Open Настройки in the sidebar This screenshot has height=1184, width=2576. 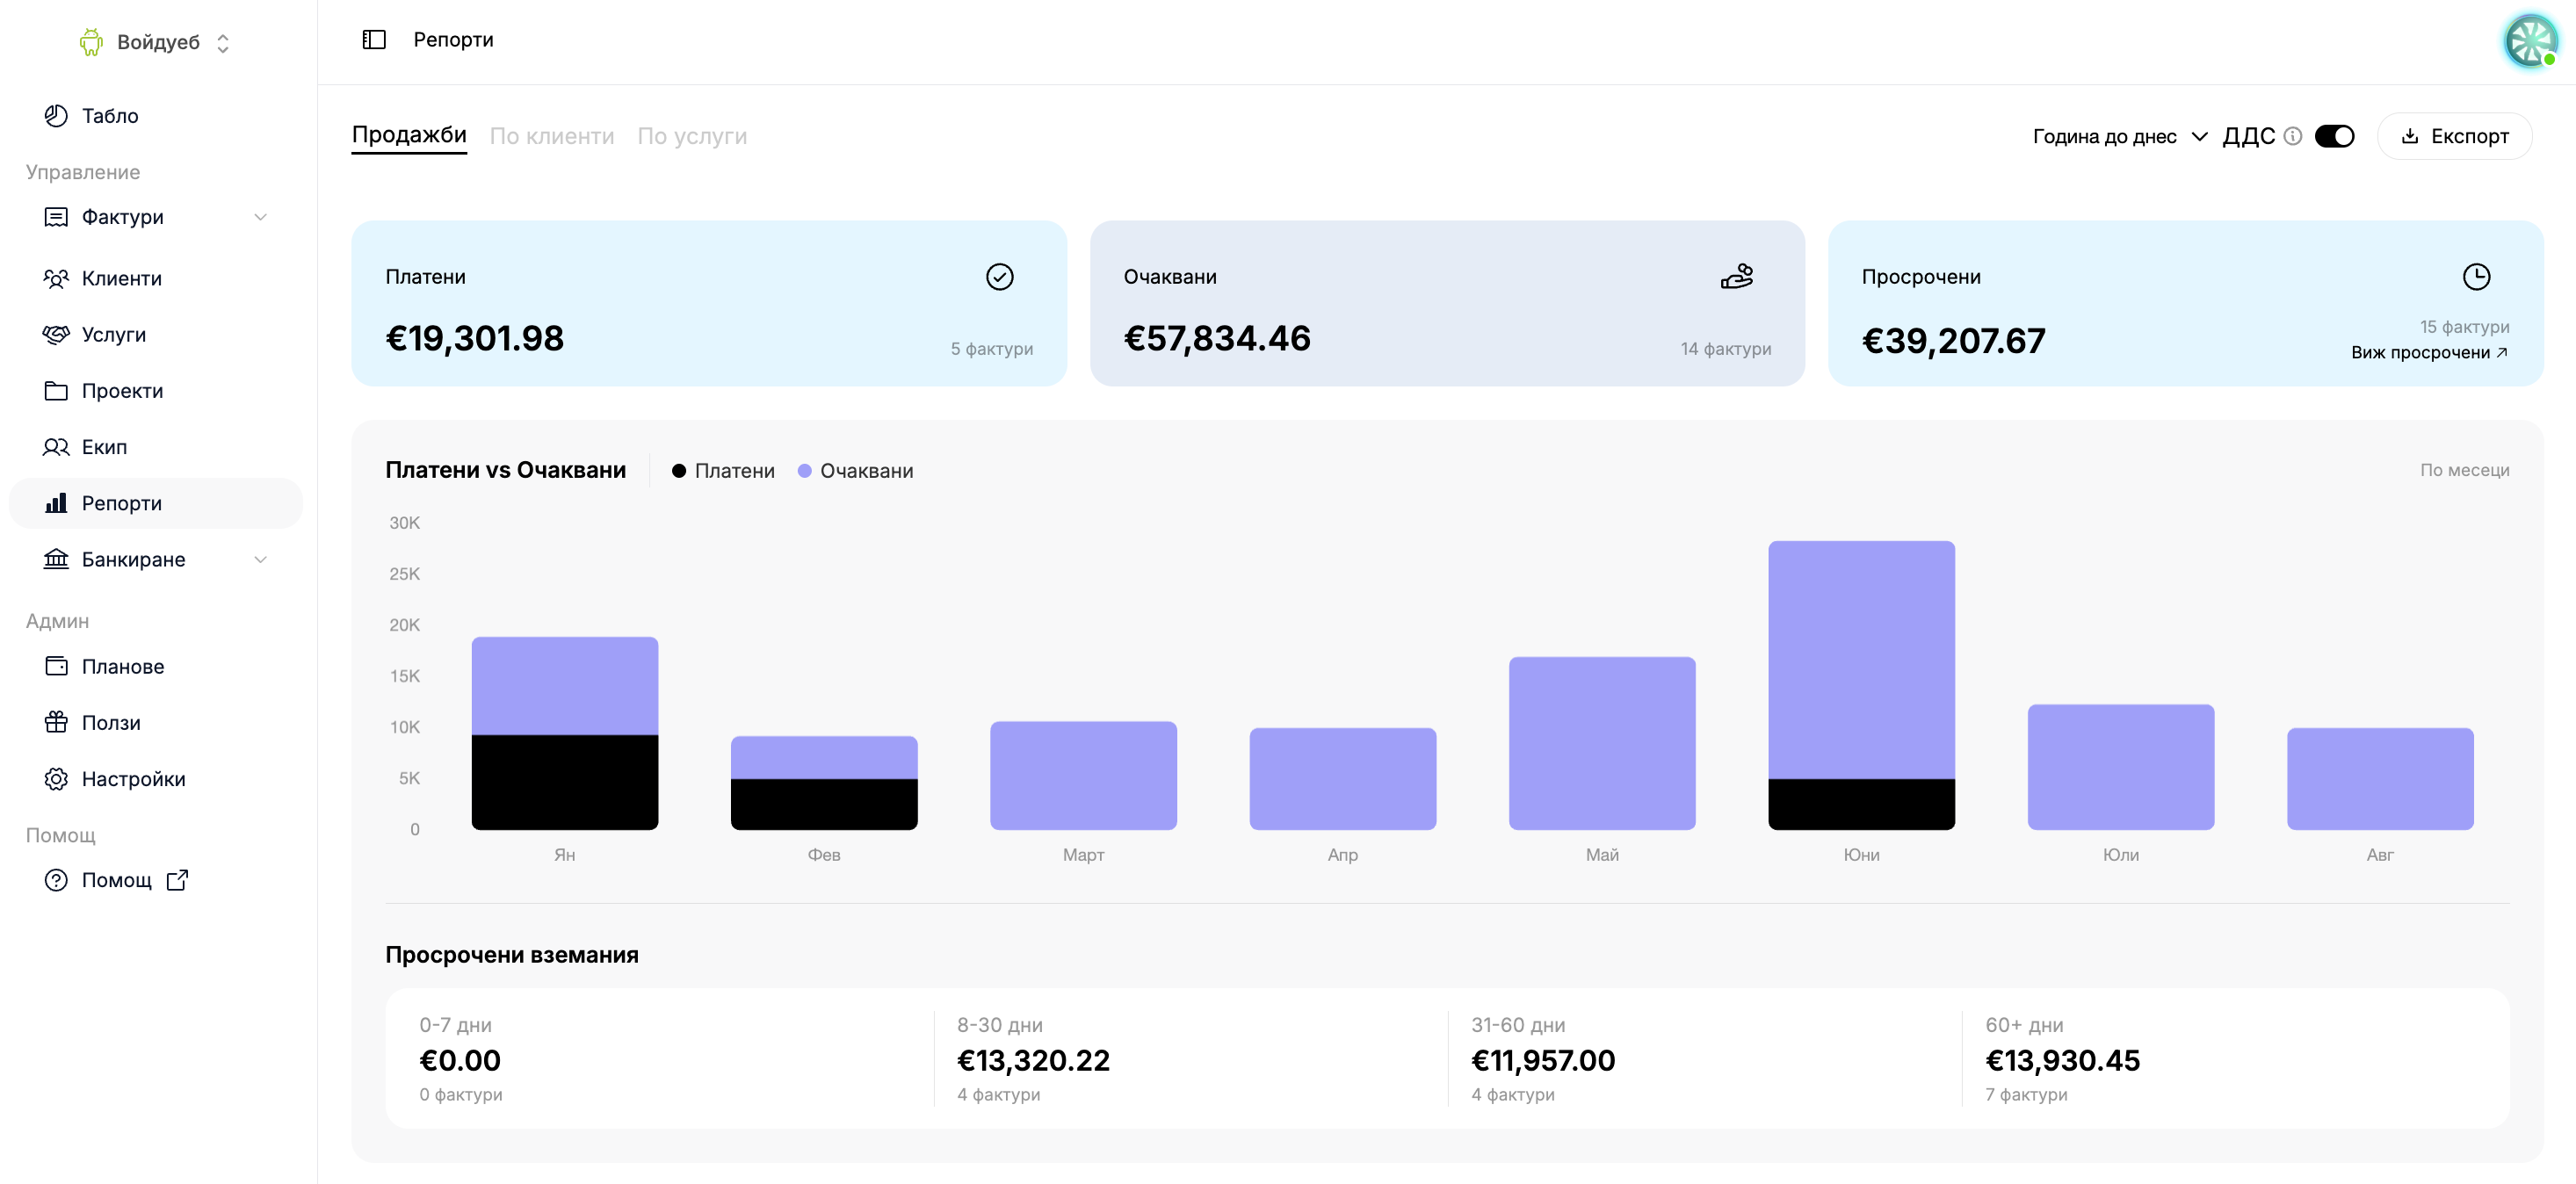point(155,779)
